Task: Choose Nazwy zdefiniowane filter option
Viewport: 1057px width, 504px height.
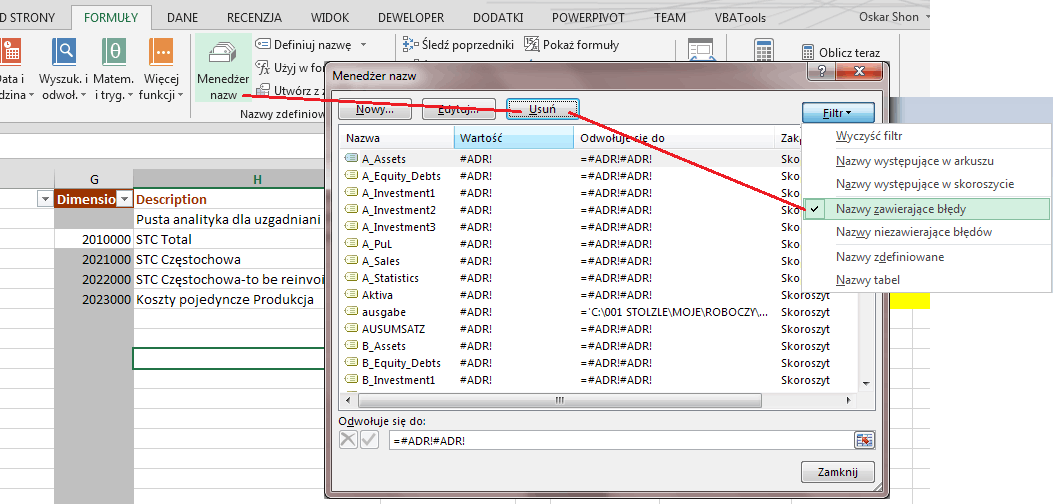Action: tap(926, 257)
